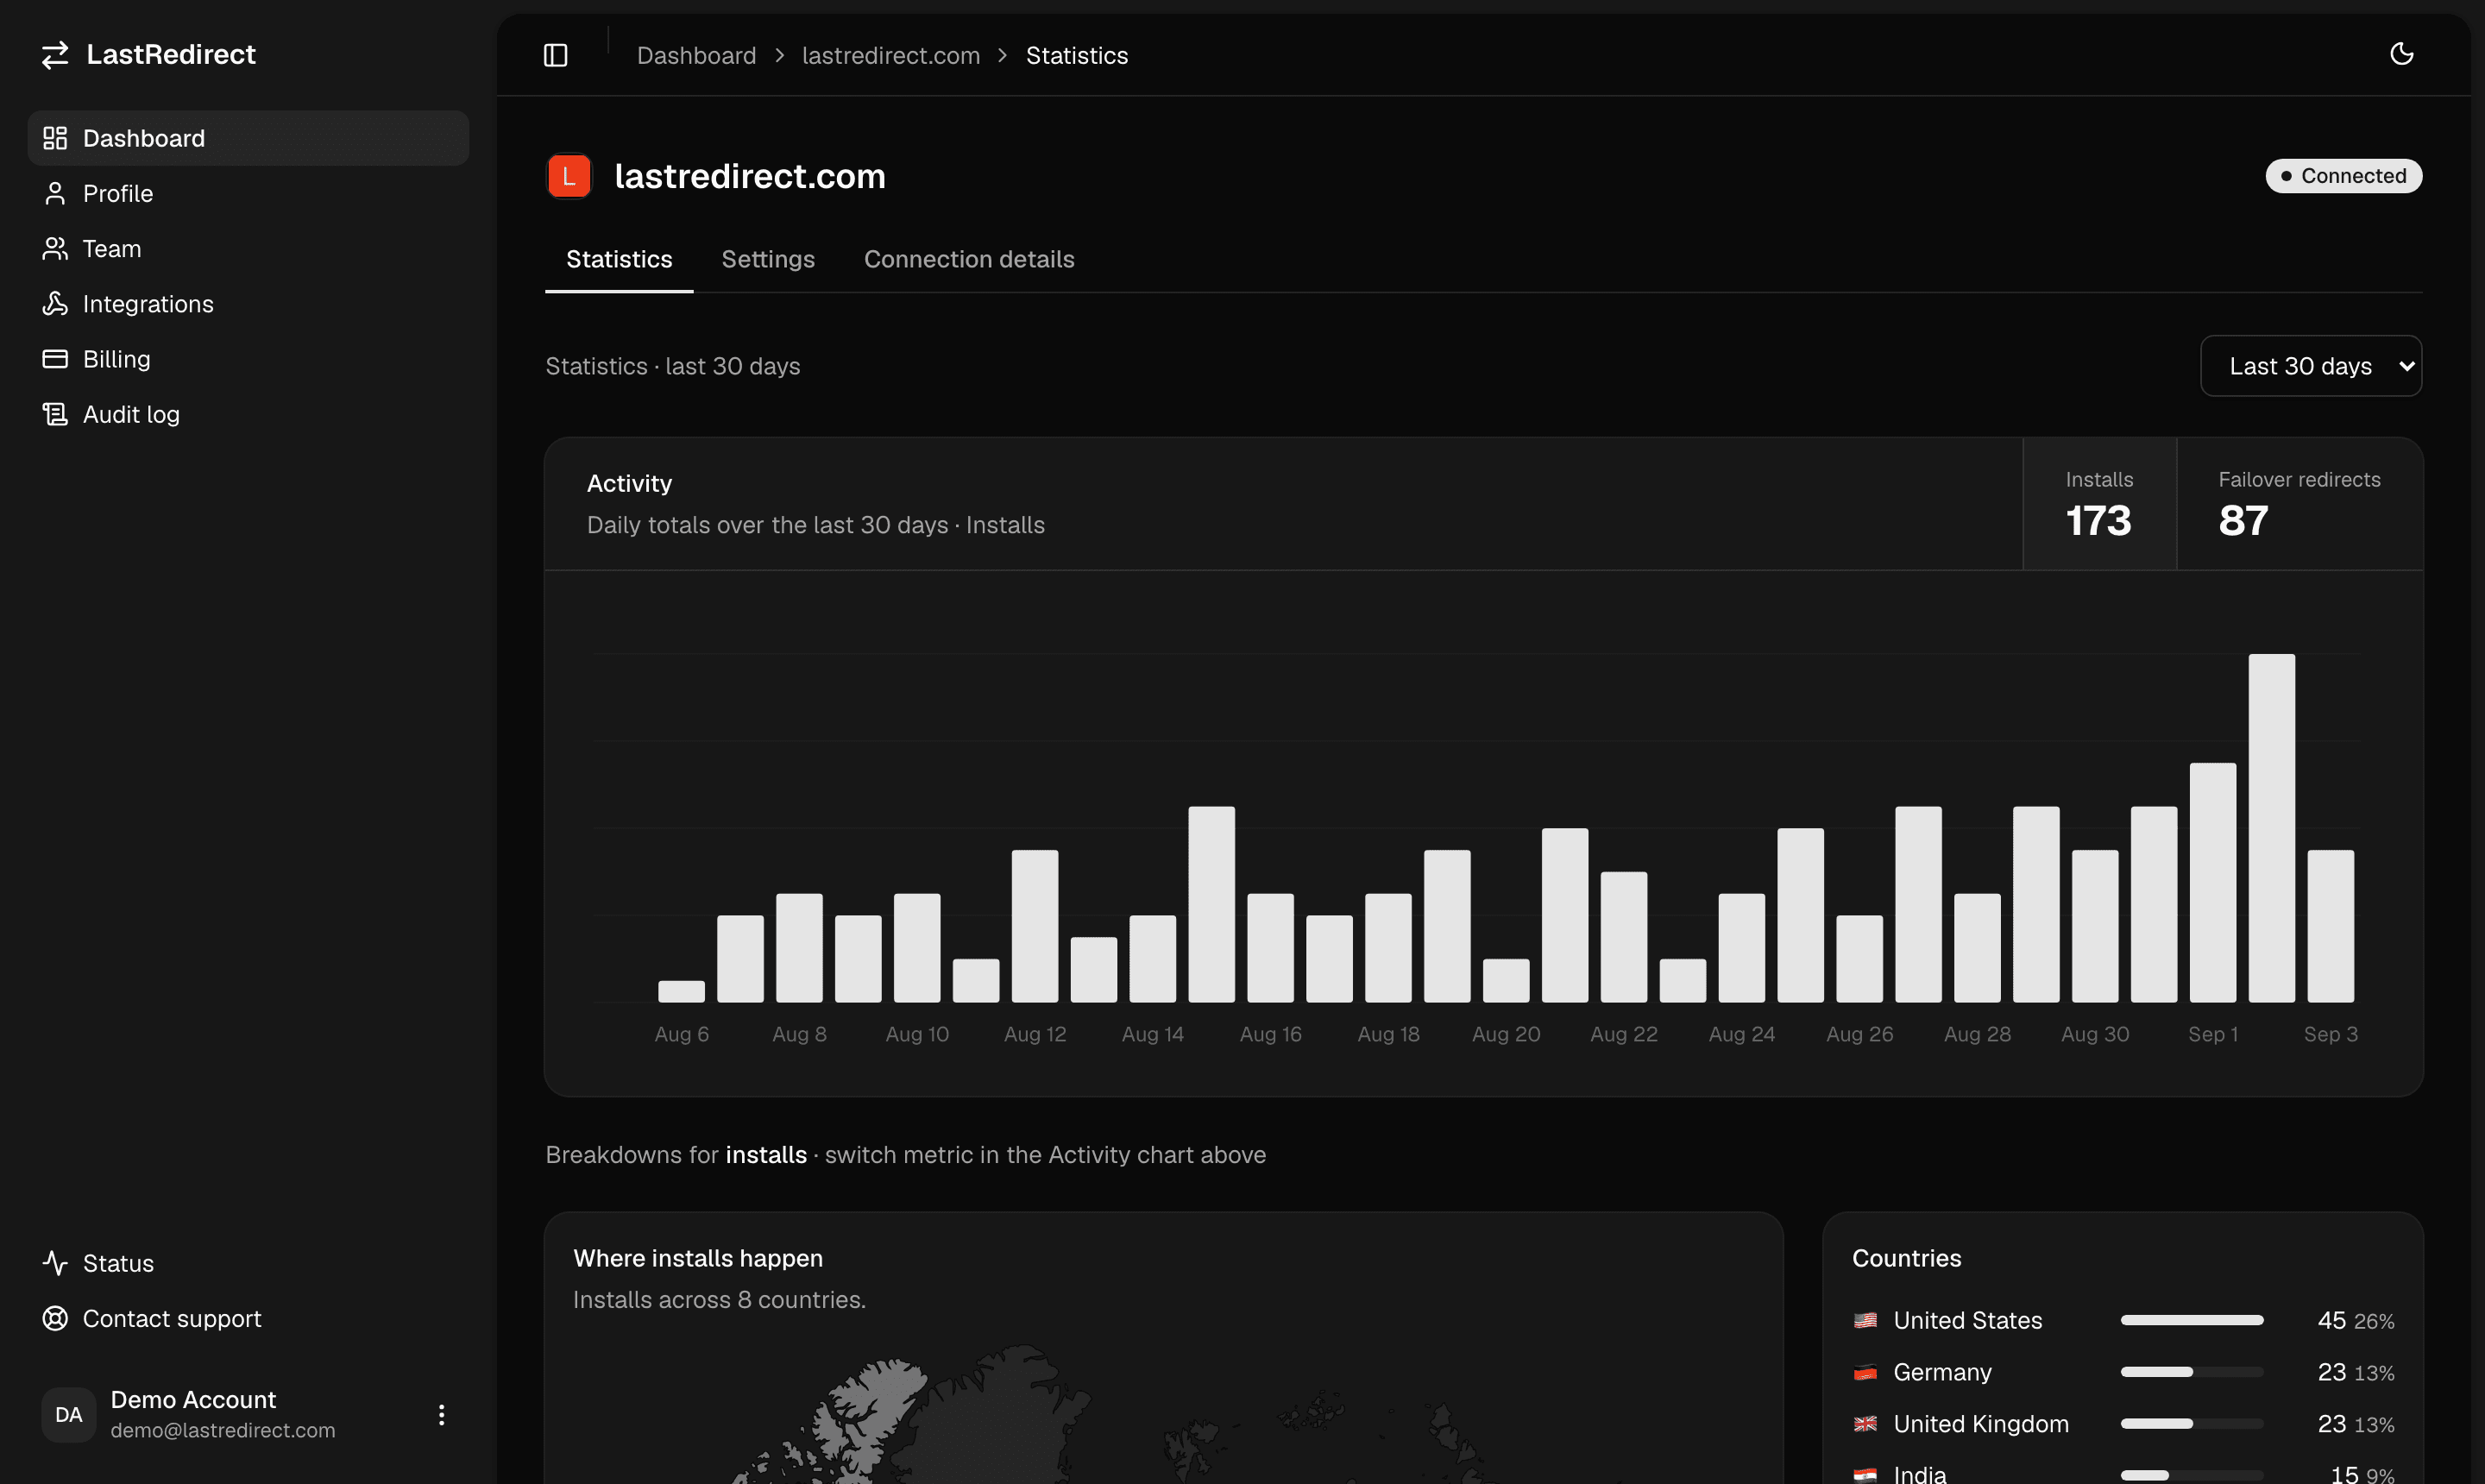2485x1484 pixels.
Task: Click the 'Statistics · last 30 days' label
Action: click(x=672, y=366)
